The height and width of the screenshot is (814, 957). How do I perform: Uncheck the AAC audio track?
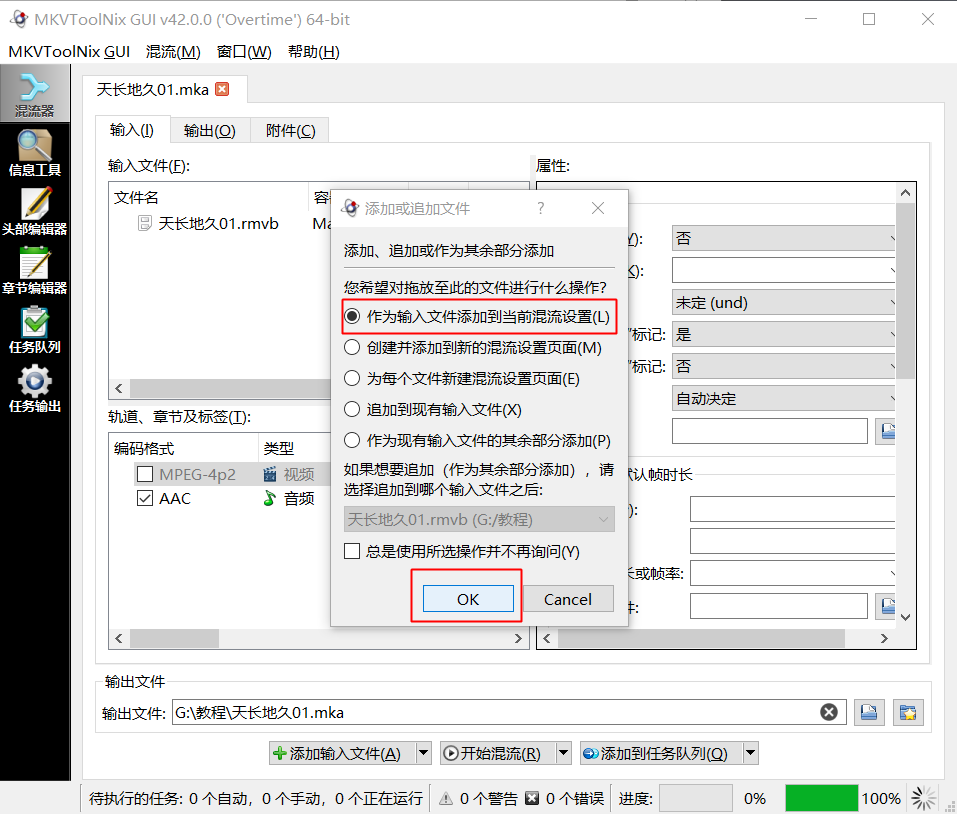click(145, 499)
